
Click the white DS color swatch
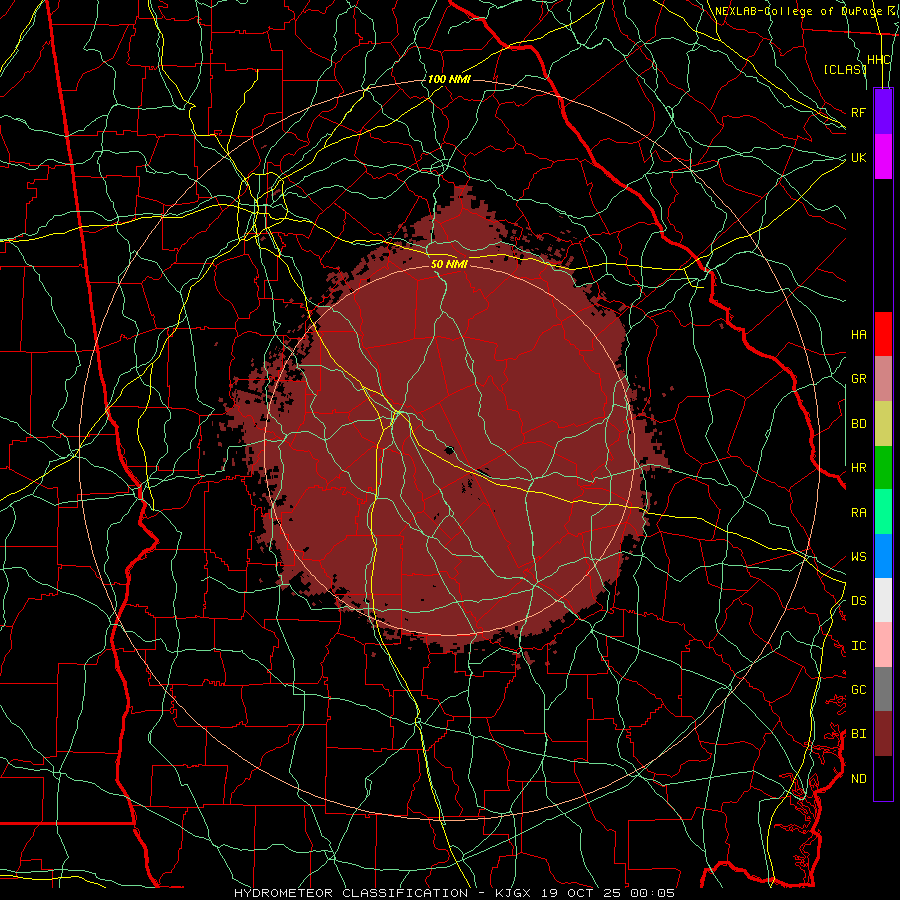click(x=883, y=600)
